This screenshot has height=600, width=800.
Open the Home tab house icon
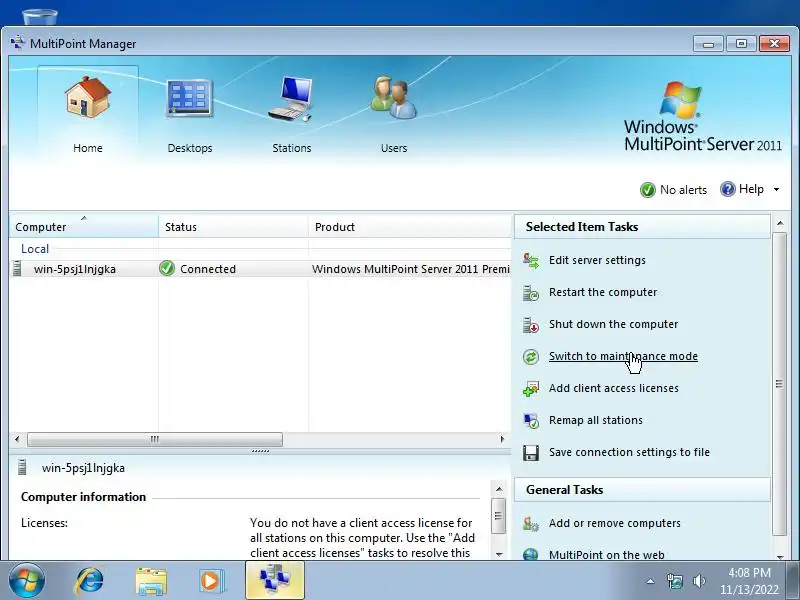point(88,97)
